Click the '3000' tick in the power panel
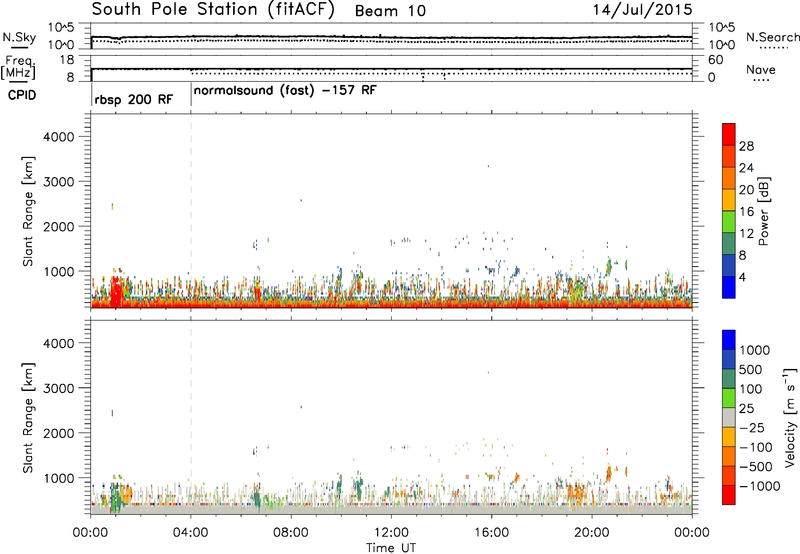The image size is (800, 554). pyautogui.click(x=58, y=182)
